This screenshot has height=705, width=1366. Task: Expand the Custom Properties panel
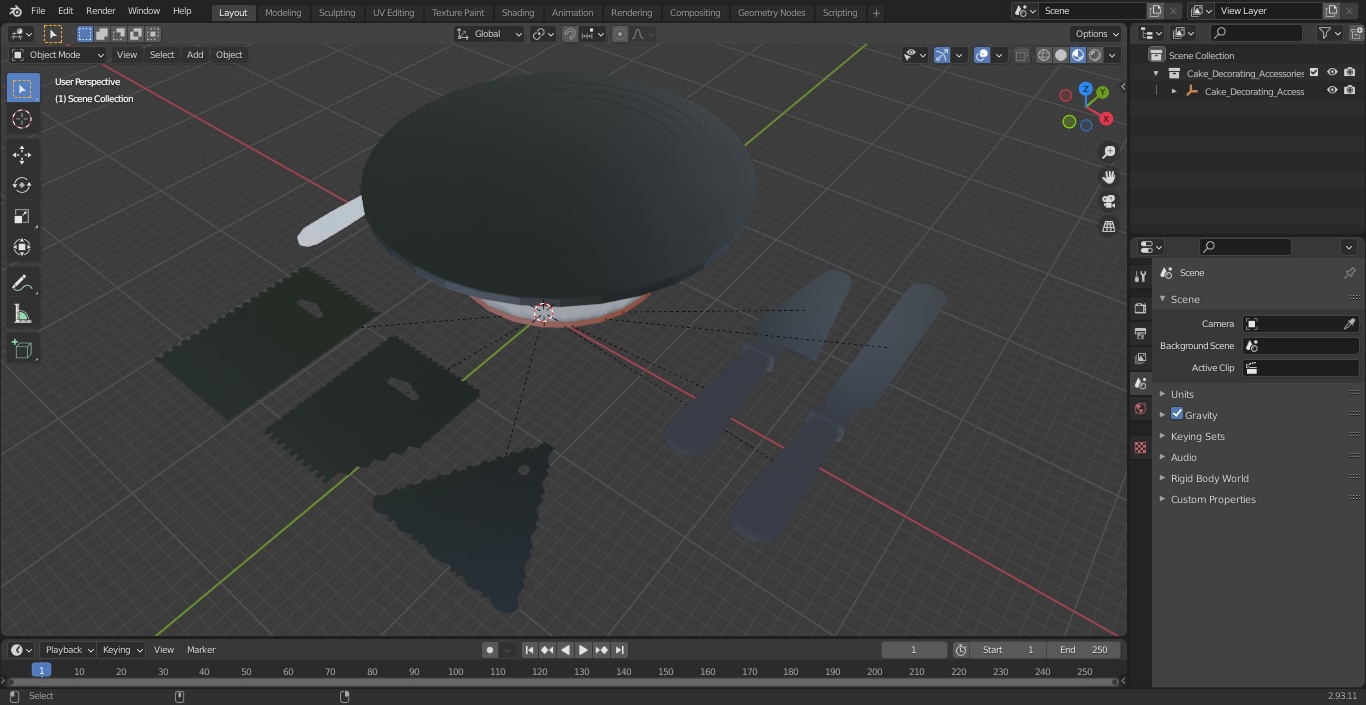[x=1213, y=499]
